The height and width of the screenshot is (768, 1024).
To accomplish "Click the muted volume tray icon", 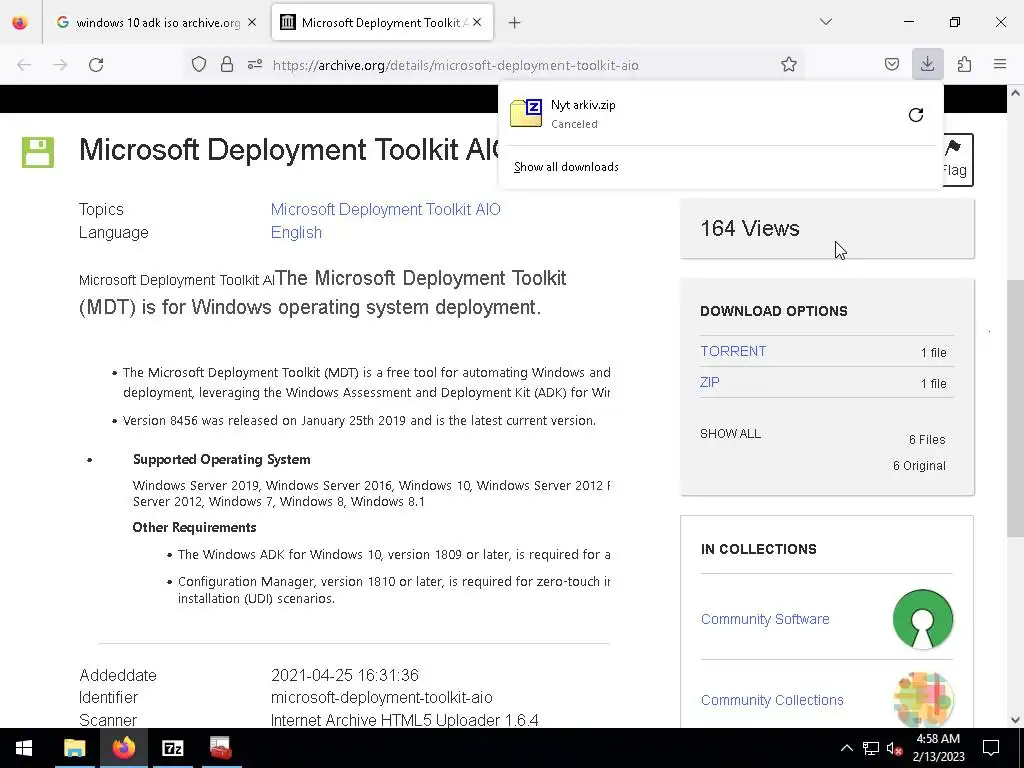I will pyautogui.click(x=894, y=748).
